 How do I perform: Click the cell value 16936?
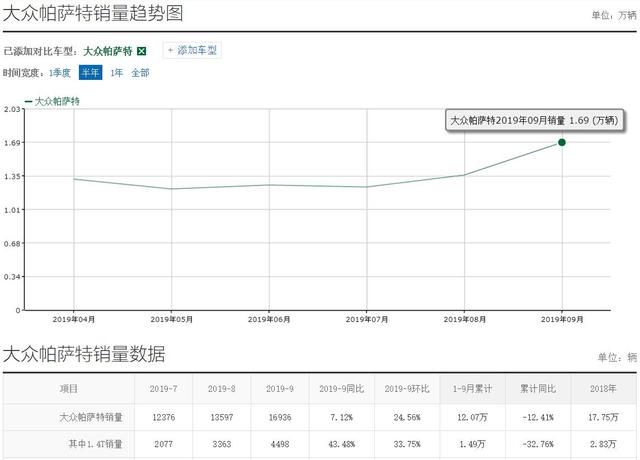(280, 417)
